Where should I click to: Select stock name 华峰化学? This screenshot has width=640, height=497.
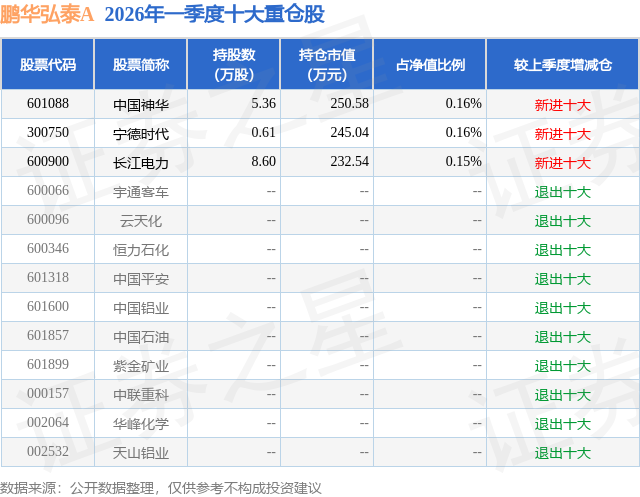pos(141,424)
